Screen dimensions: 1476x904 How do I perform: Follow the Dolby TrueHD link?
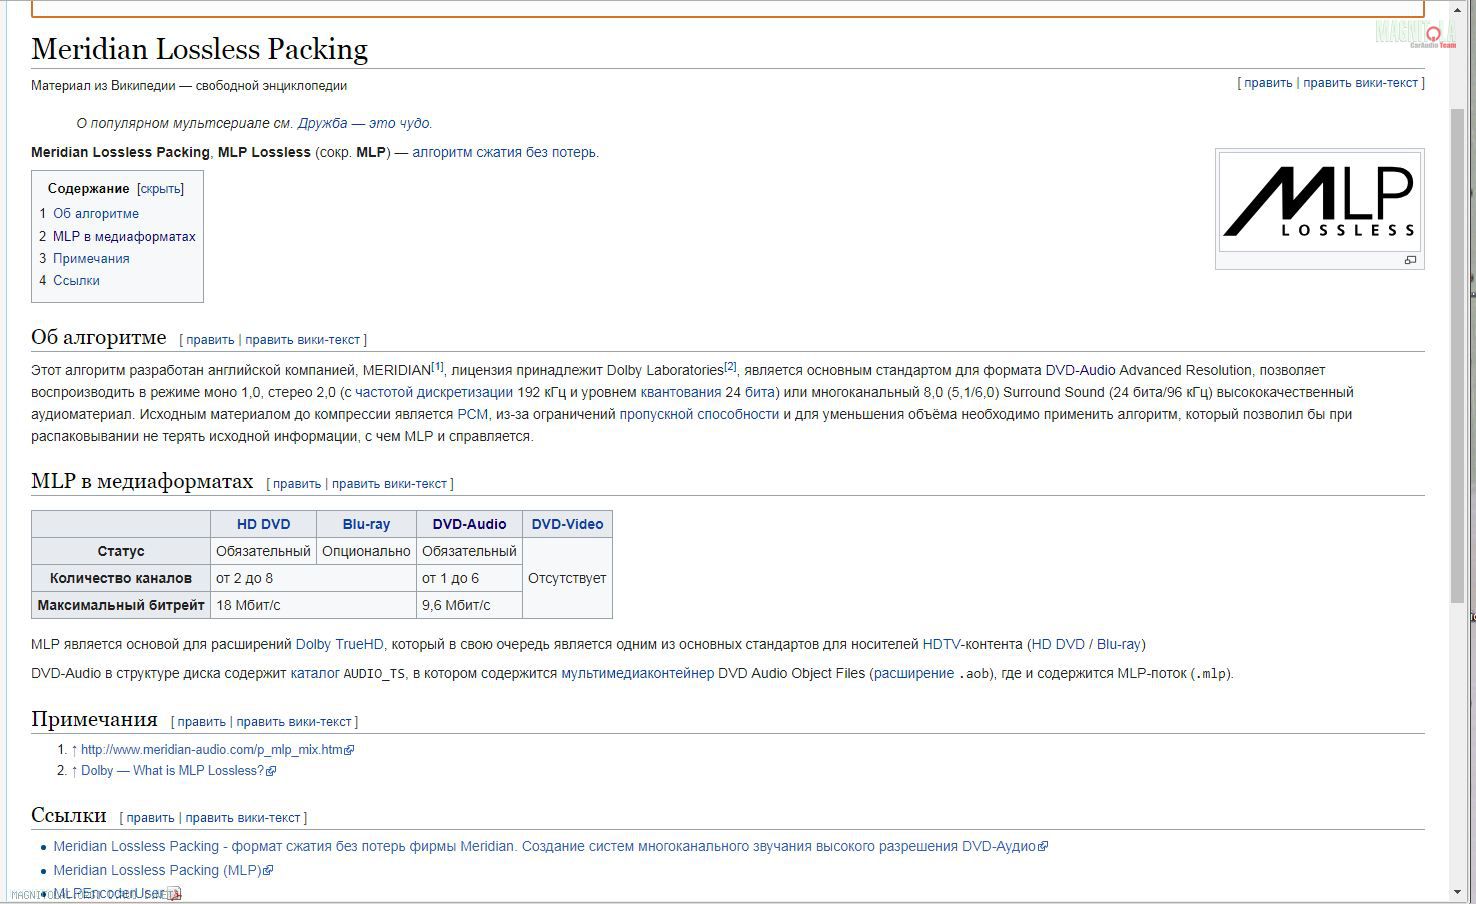click(339, 645)
